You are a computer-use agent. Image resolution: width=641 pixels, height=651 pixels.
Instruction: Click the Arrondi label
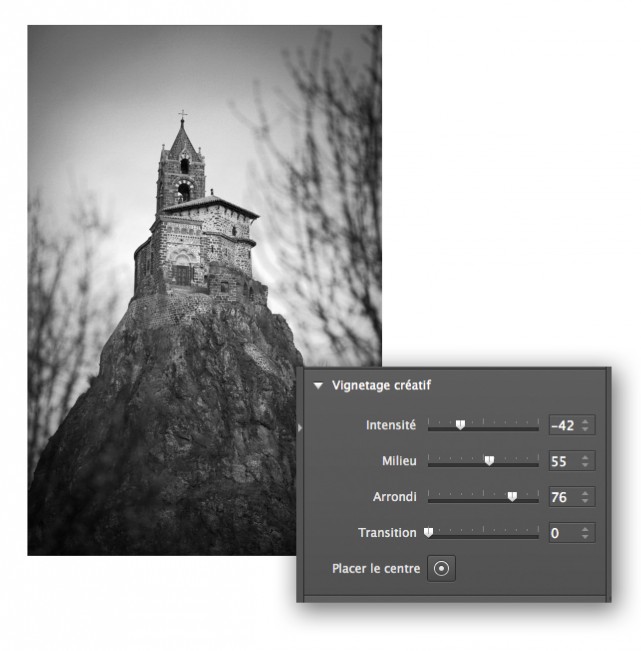(394, 497)
